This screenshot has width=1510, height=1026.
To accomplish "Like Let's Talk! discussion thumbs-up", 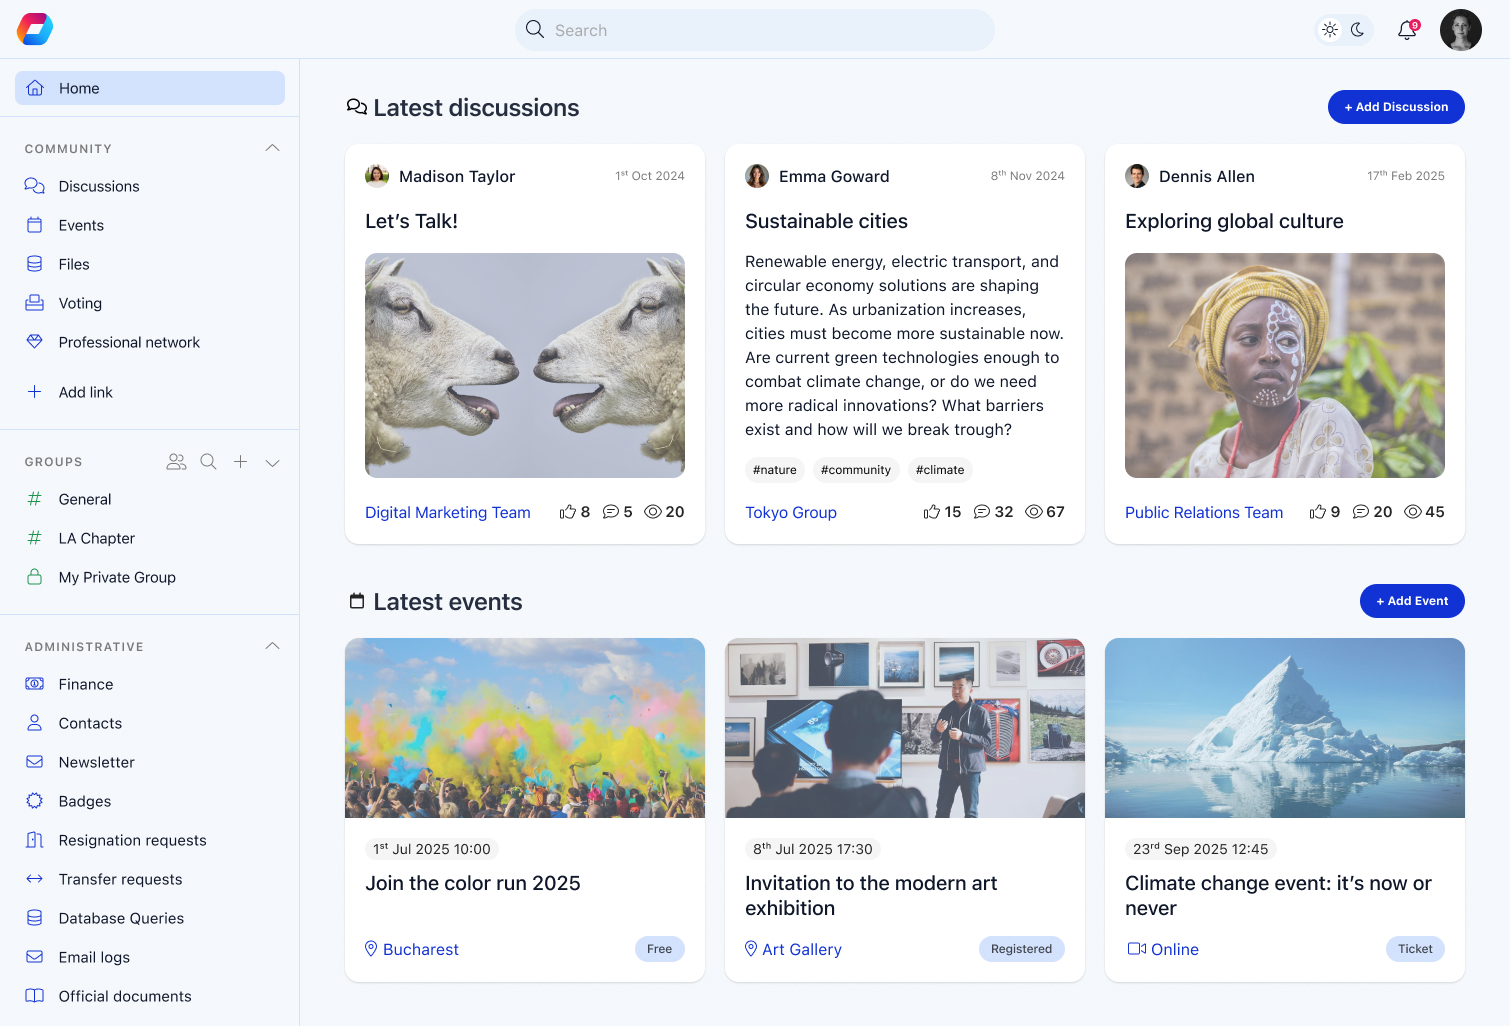I will click(x=568, y=512).
